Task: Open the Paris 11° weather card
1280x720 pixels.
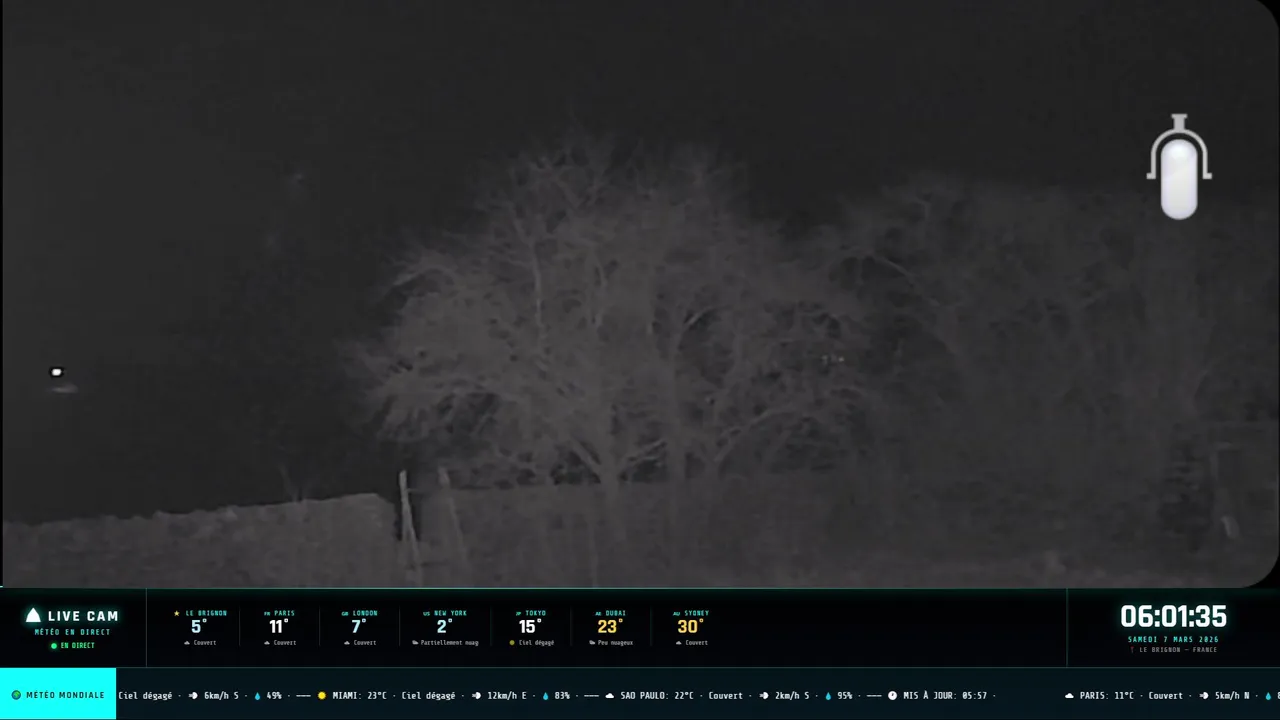Action: 279,628
